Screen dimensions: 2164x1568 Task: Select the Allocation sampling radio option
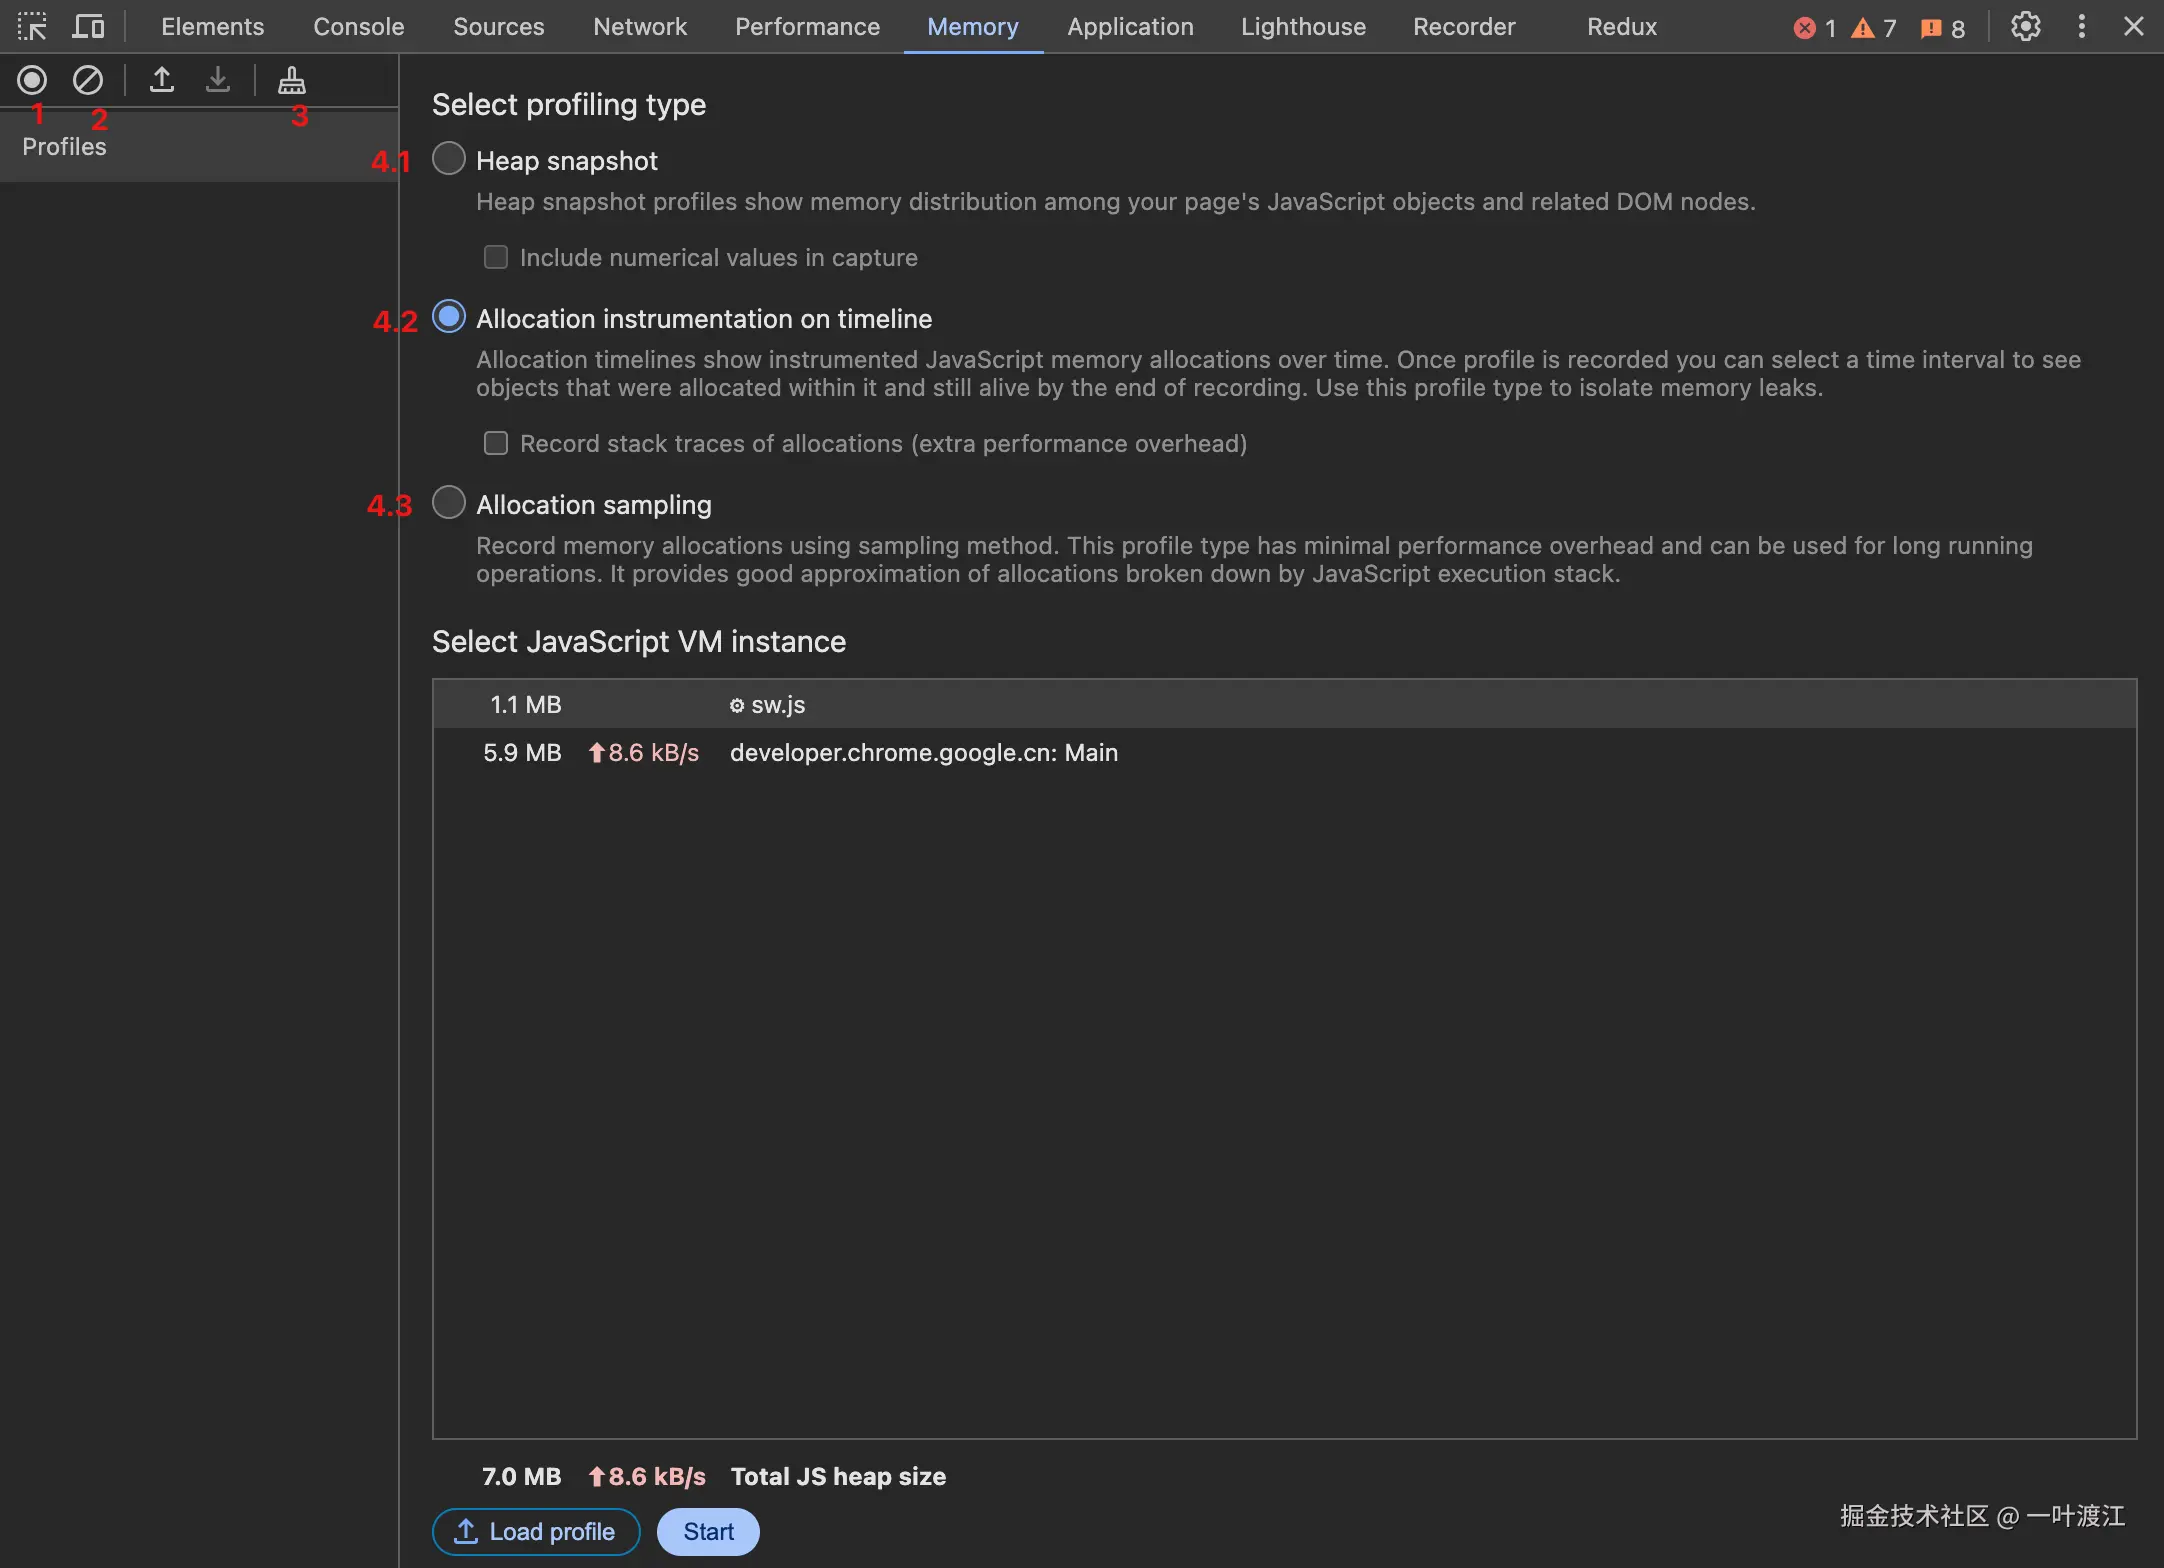pos(449,503)
